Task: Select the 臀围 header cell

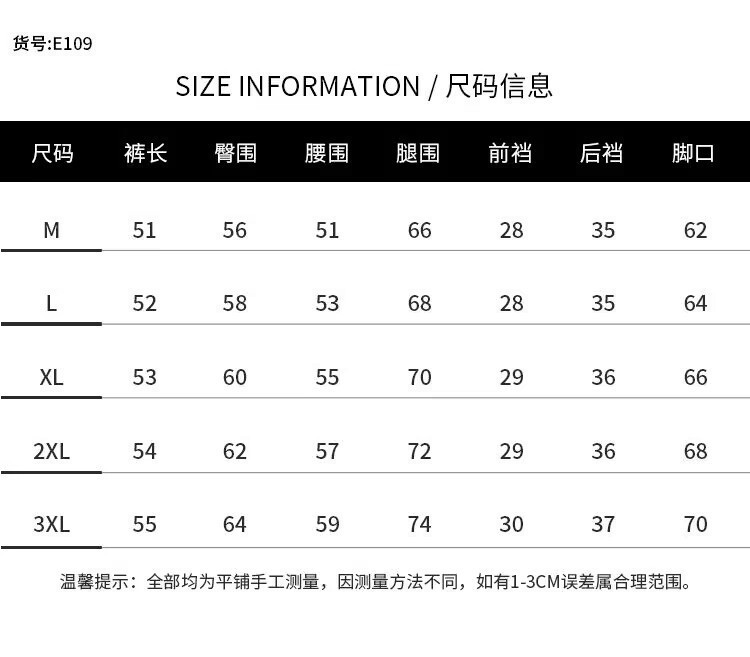Action: coord(235,153)
